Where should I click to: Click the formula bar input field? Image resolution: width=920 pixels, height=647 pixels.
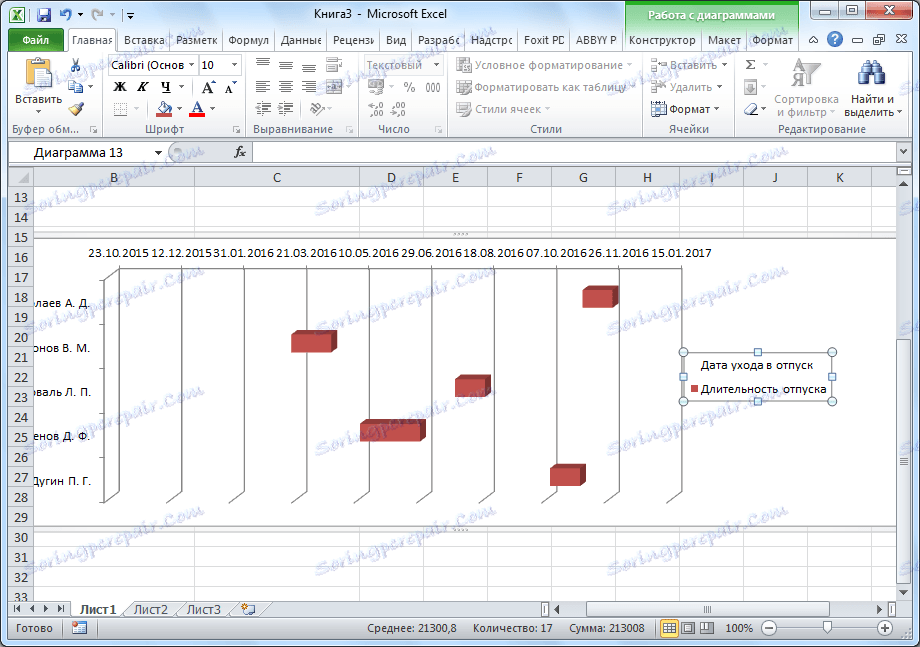(573, 153)
